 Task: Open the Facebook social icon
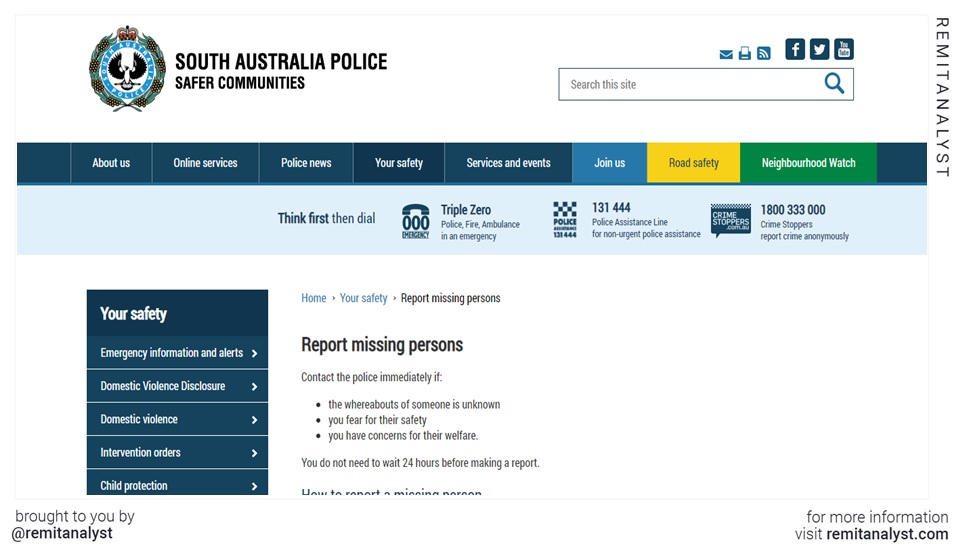tap(795, 49)
